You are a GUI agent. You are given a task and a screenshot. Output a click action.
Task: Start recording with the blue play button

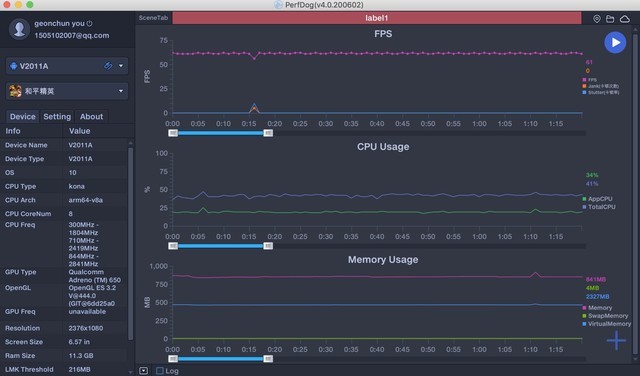coord(615,42)
